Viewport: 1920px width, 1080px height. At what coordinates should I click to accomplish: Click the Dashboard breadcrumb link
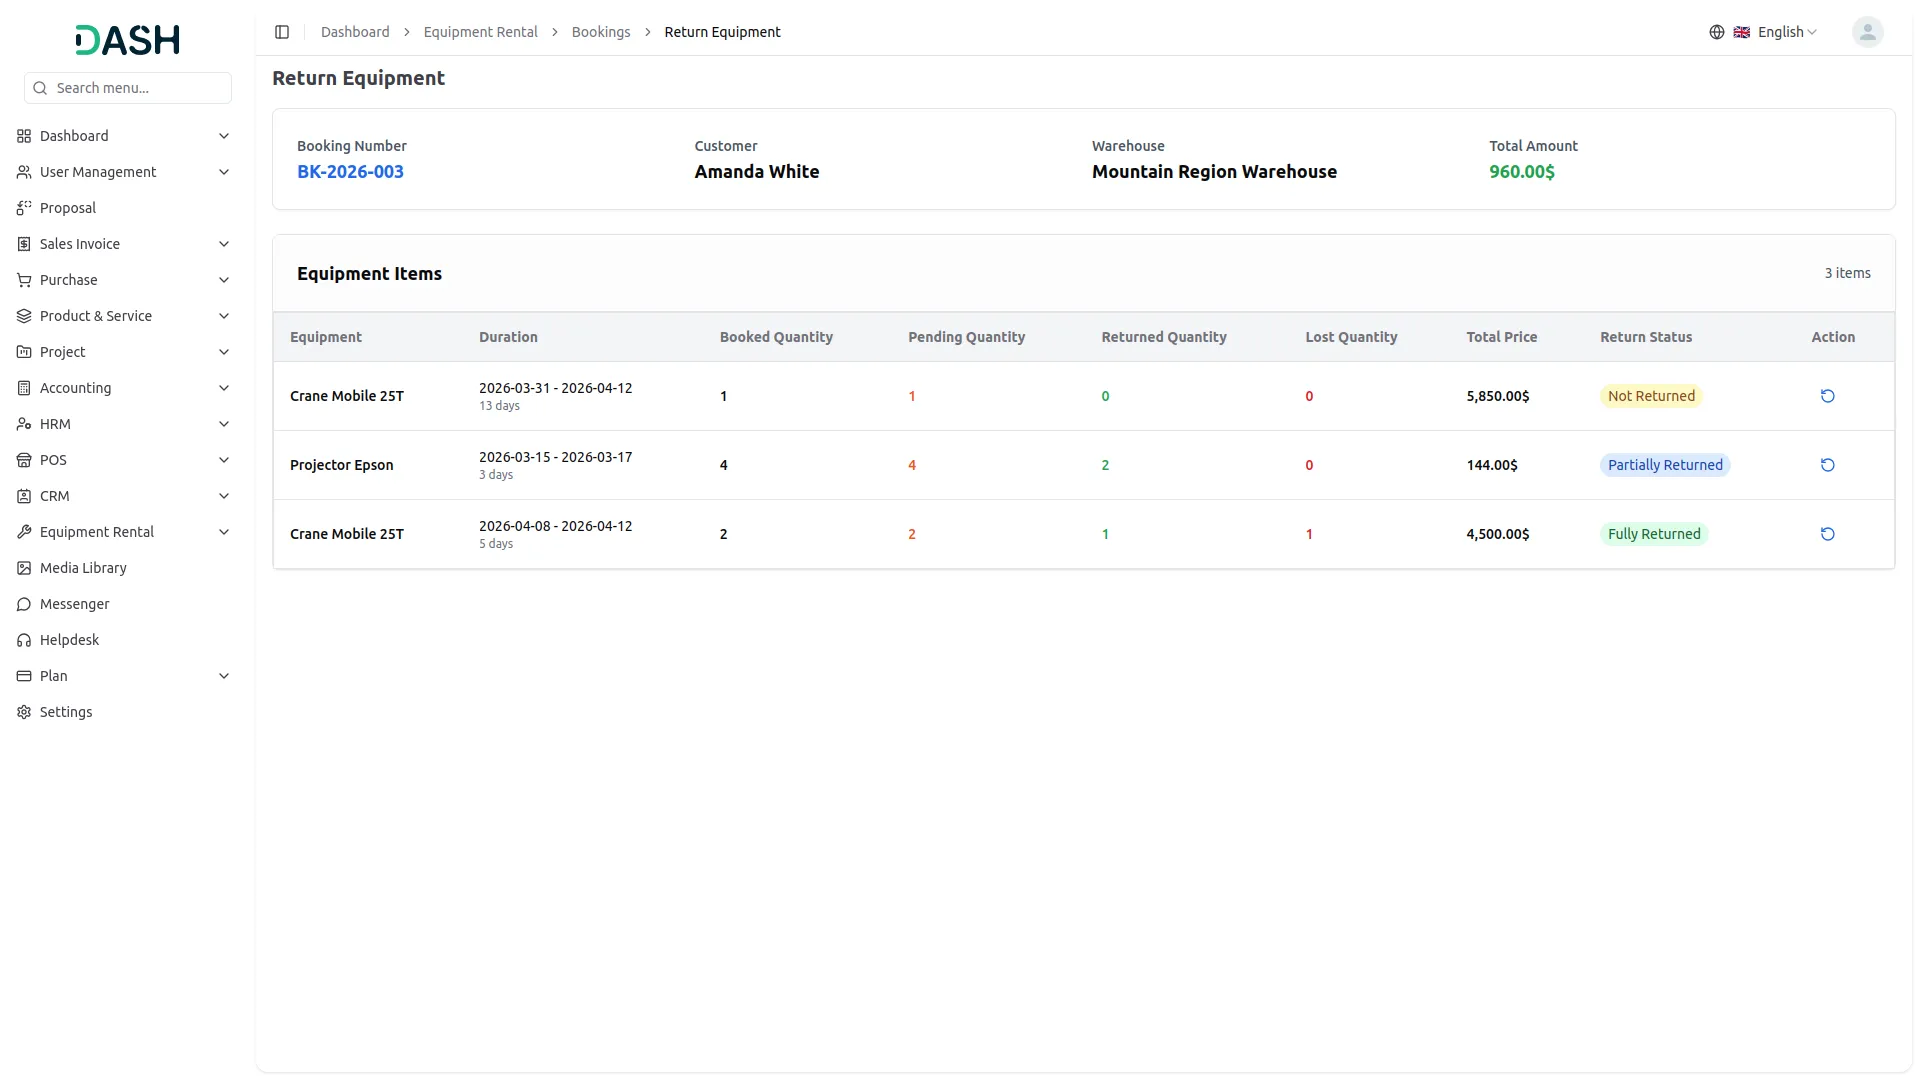coord(355,32)
